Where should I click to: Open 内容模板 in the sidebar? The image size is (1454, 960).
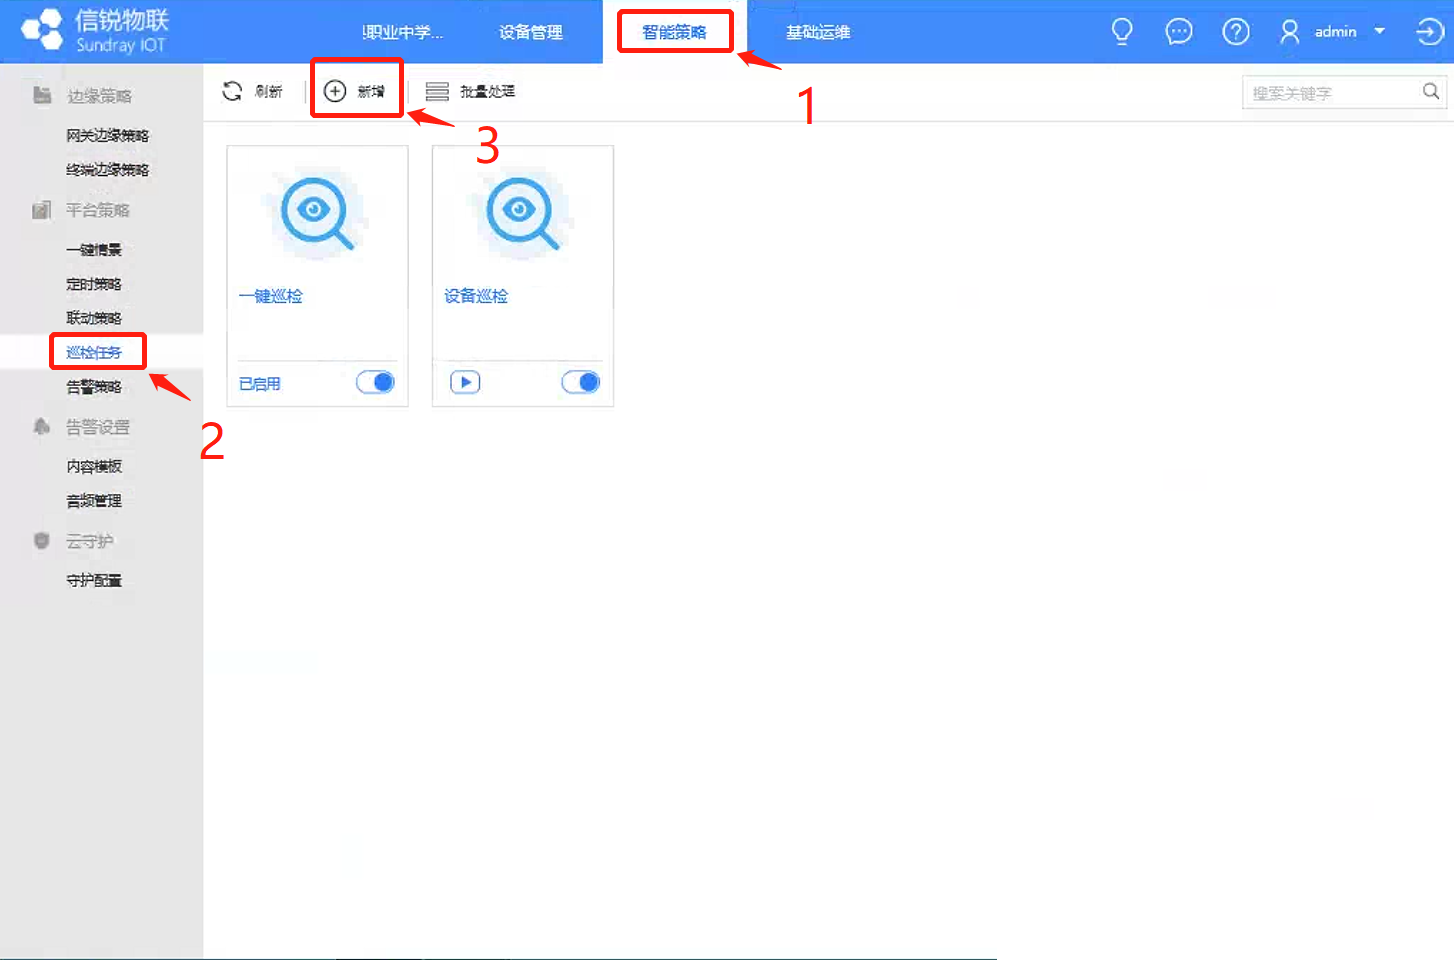pyautogui.click(x=94, y=466)
